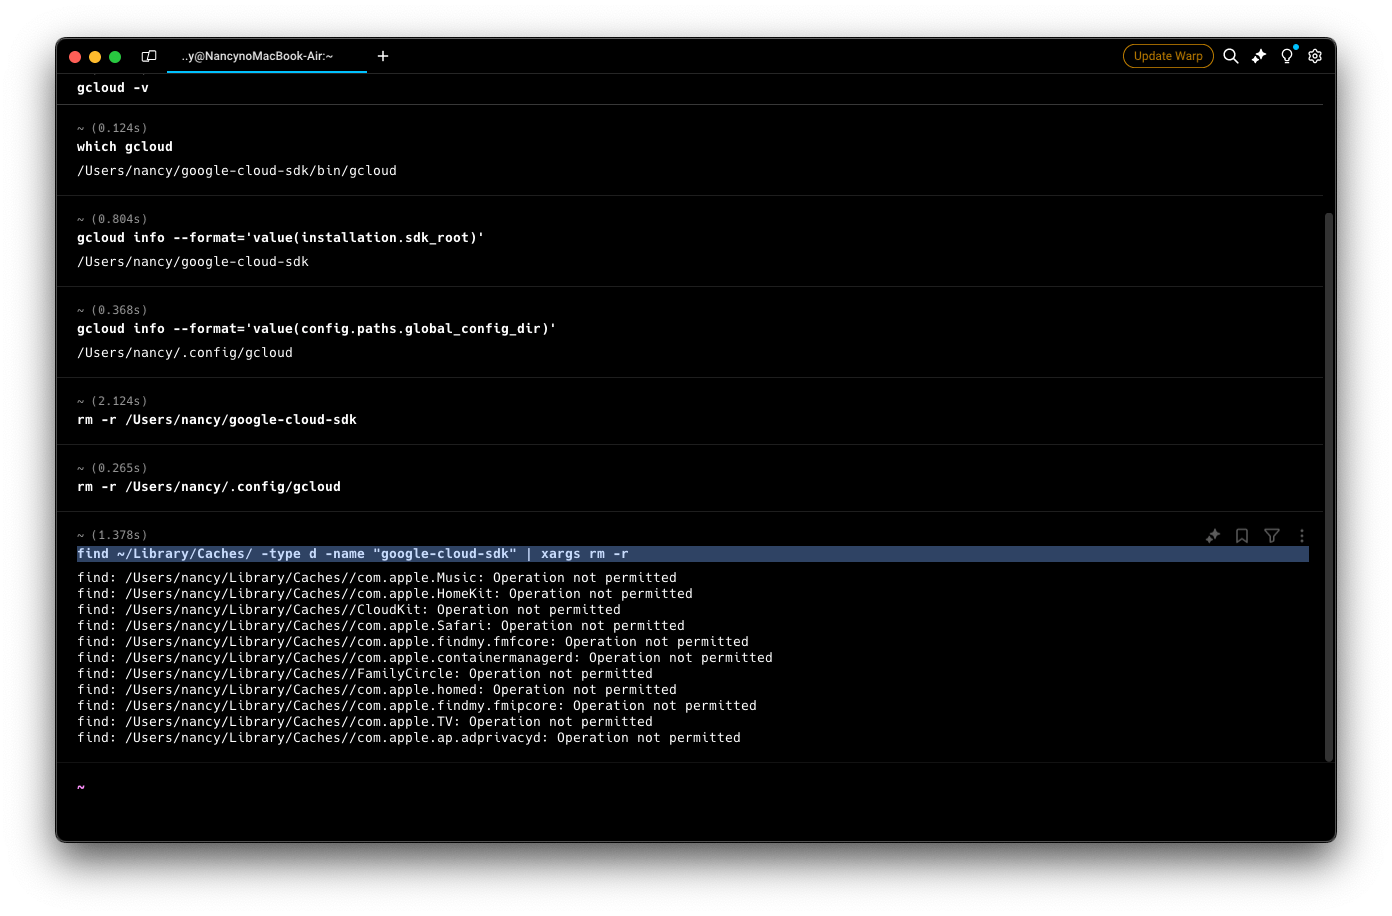Click the '~ (0.265s)' timing label

tap(112, 468)
